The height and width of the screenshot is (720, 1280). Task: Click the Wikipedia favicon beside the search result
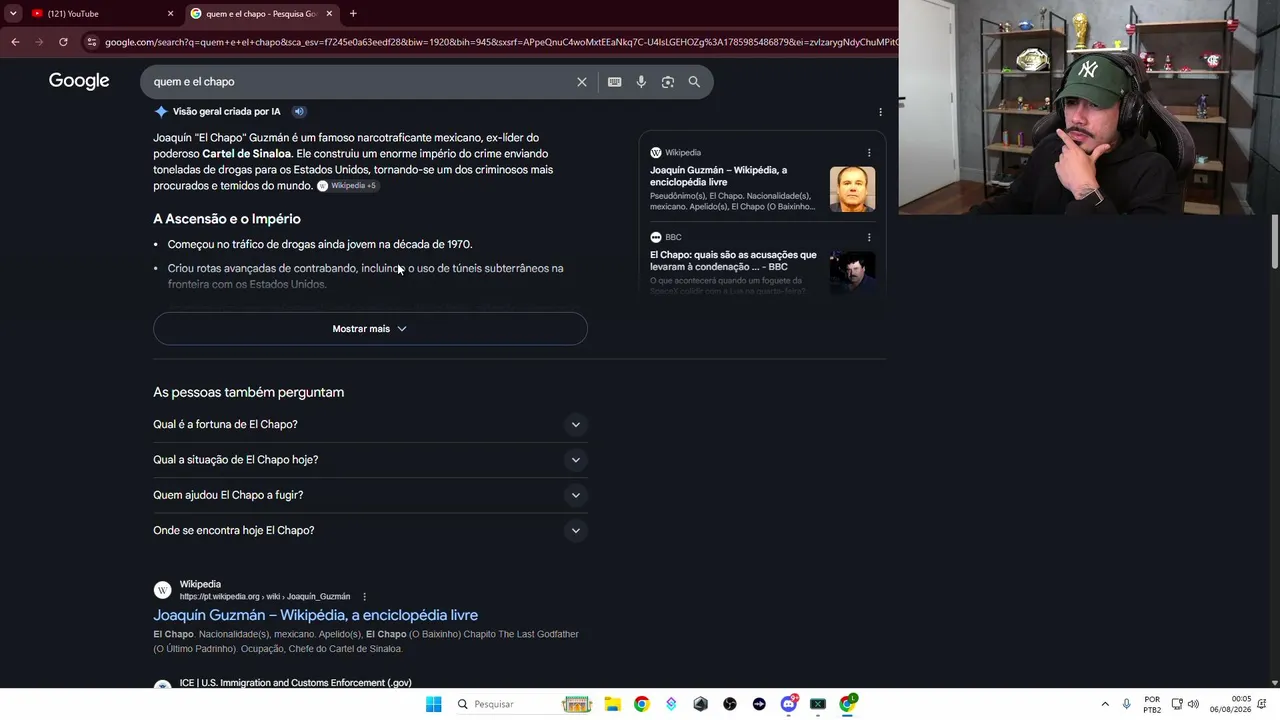(162, 591)
